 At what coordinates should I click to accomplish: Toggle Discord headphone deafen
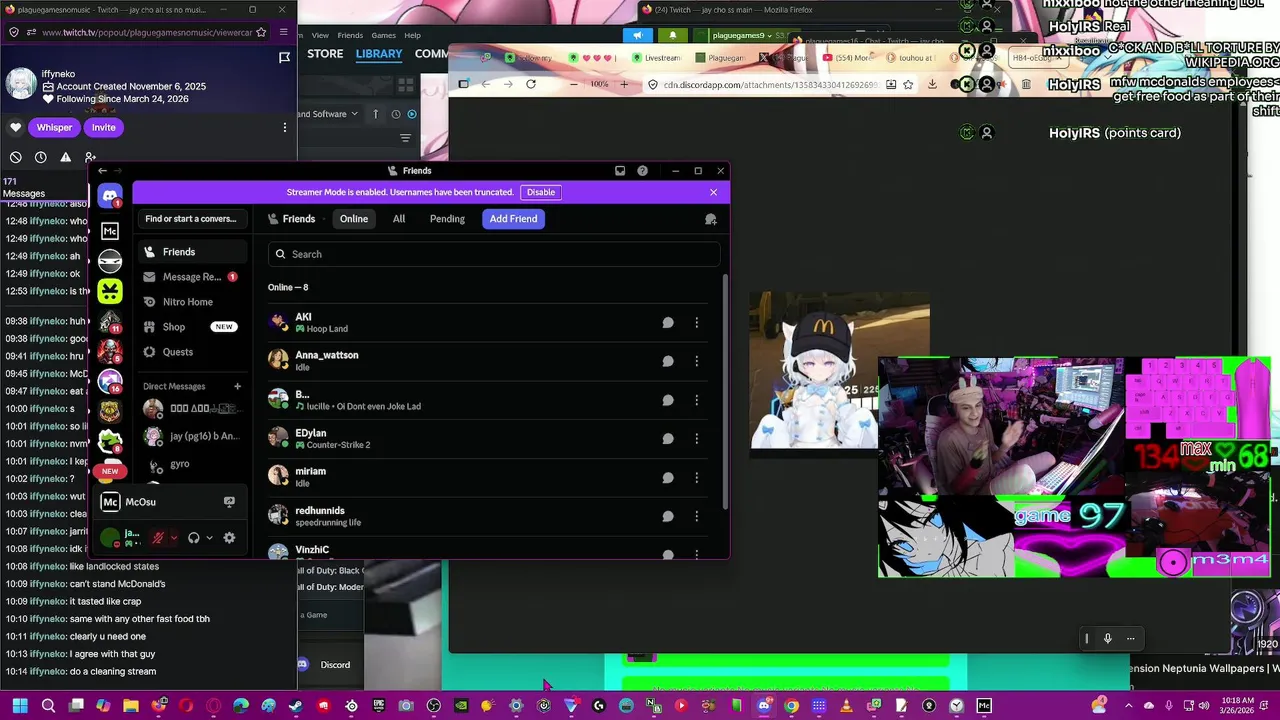click(x=194, y=538)
